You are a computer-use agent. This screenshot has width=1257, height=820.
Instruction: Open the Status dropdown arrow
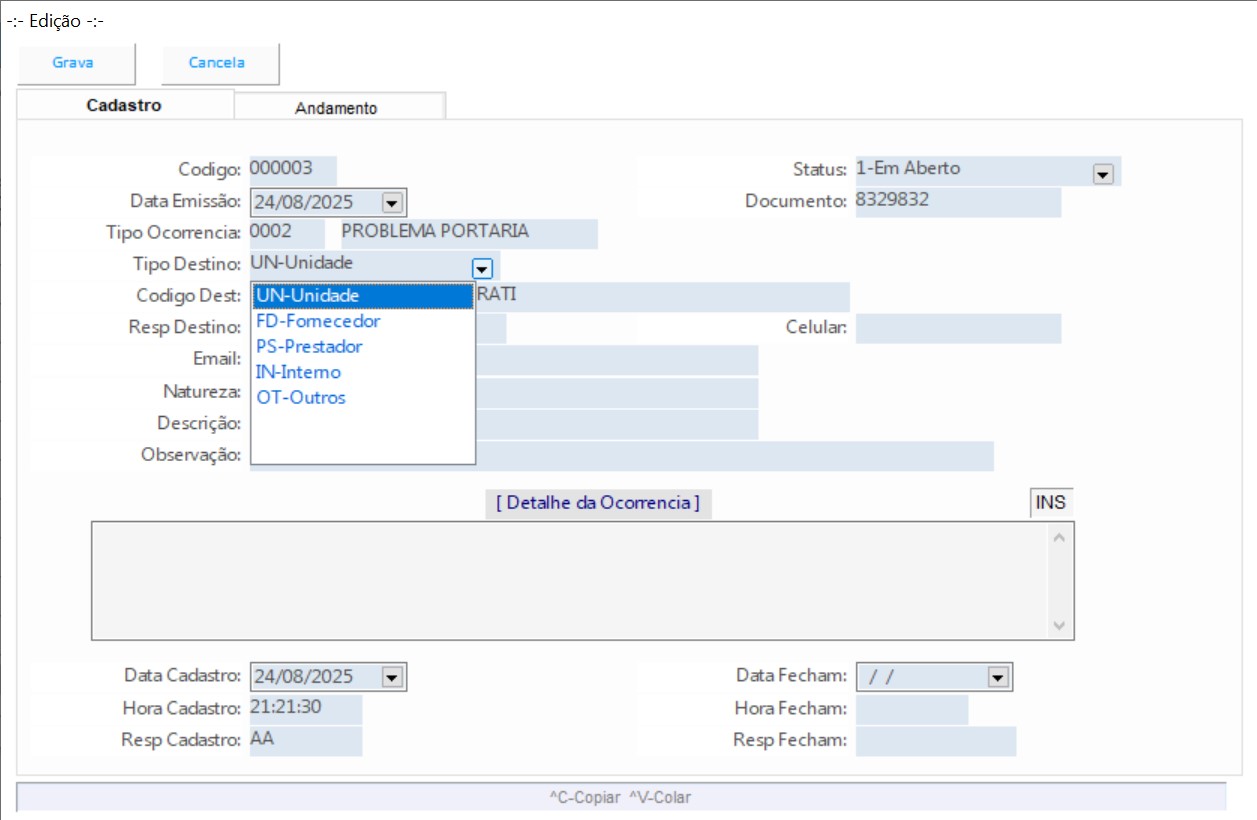pos(1103,174)
